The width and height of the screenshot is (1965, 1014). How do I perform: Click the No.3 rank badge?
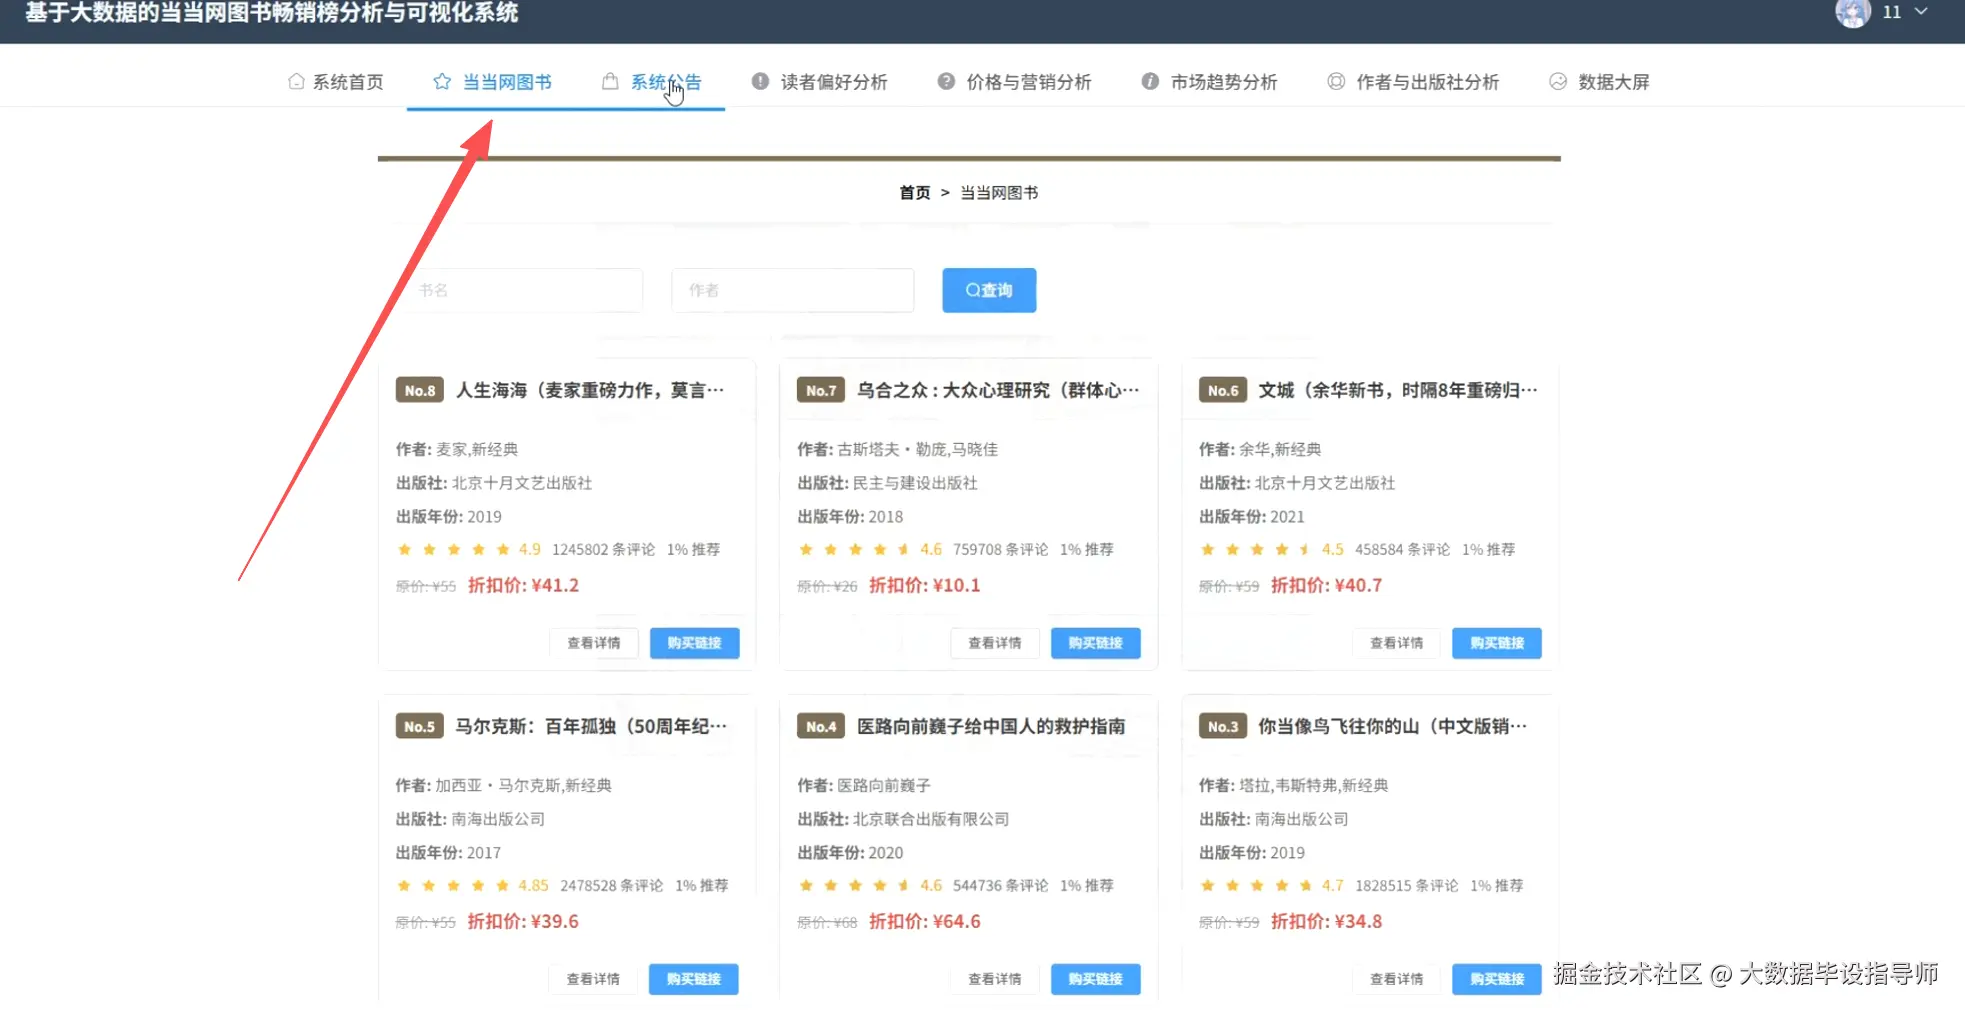click(1223, 726)
